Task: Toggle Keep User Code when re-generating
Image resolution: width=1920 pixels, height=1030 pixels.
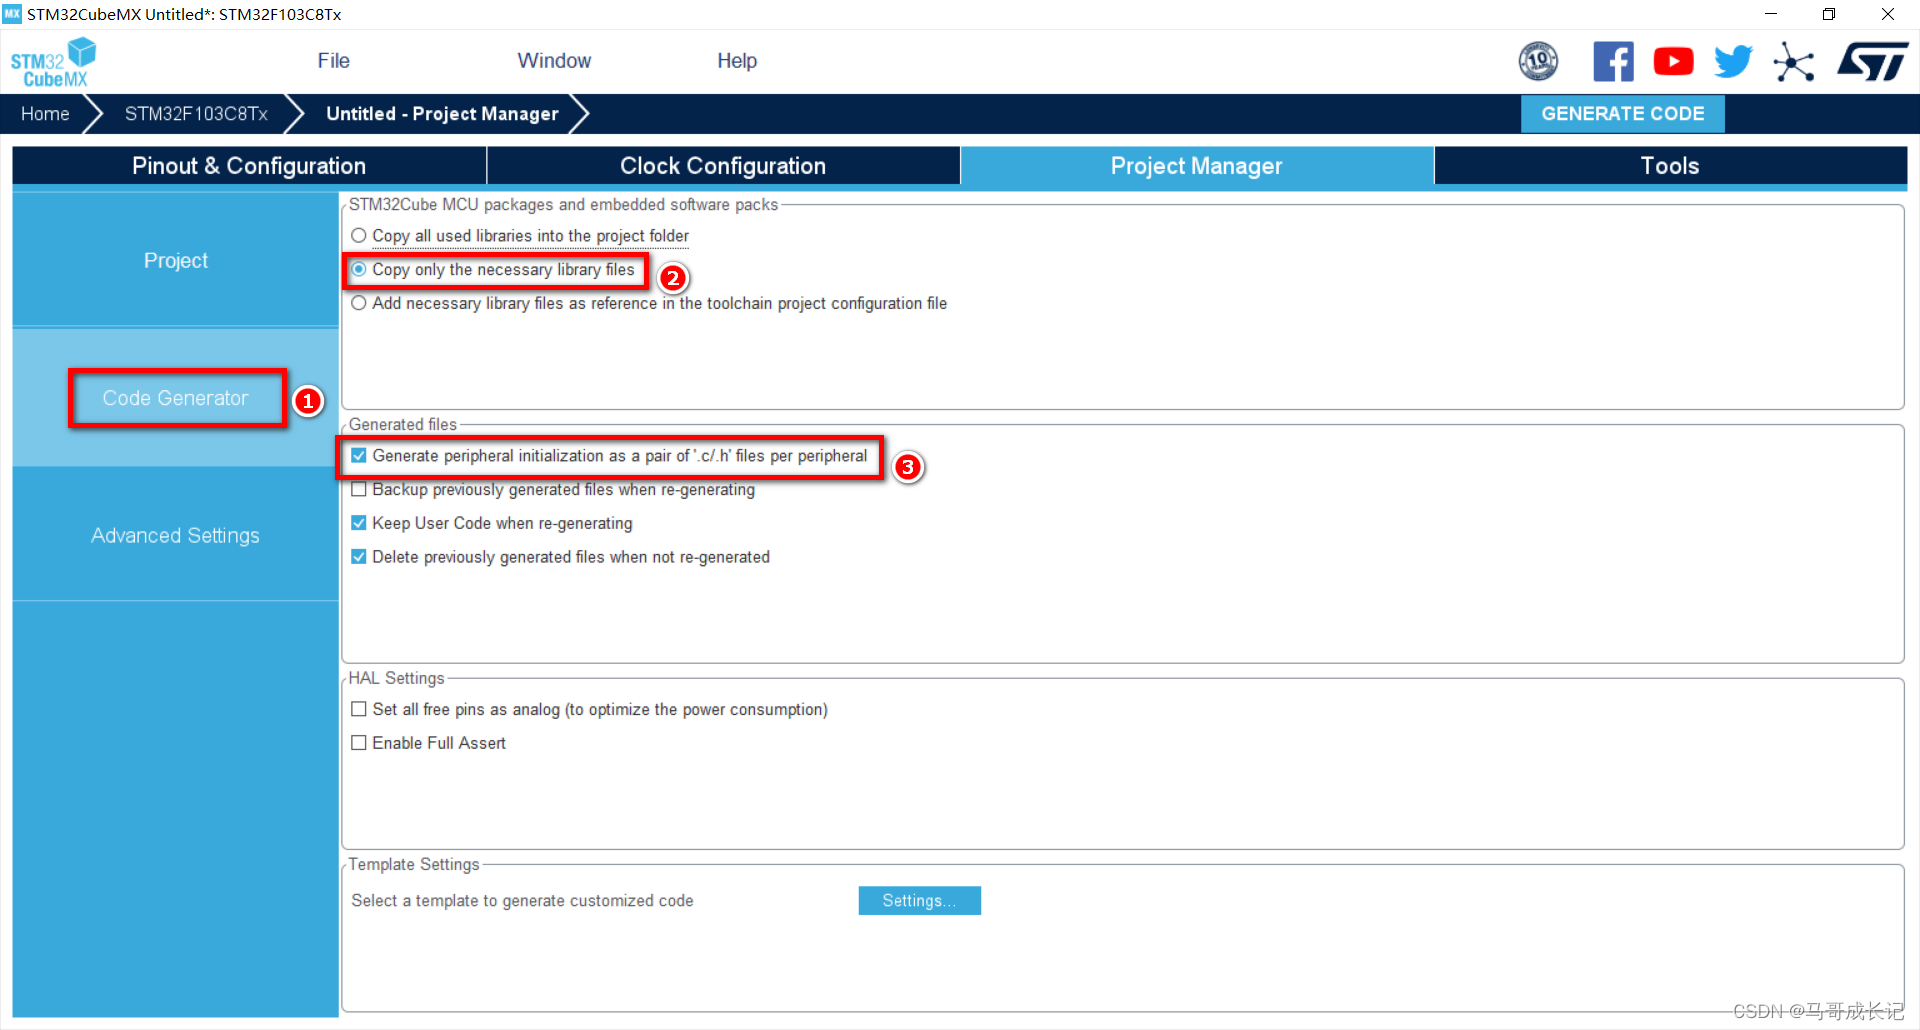Action: 359,523
